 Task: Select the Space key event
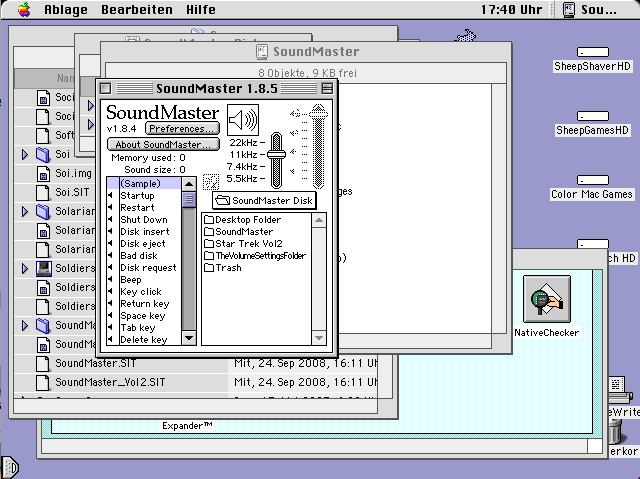(143, 316)
